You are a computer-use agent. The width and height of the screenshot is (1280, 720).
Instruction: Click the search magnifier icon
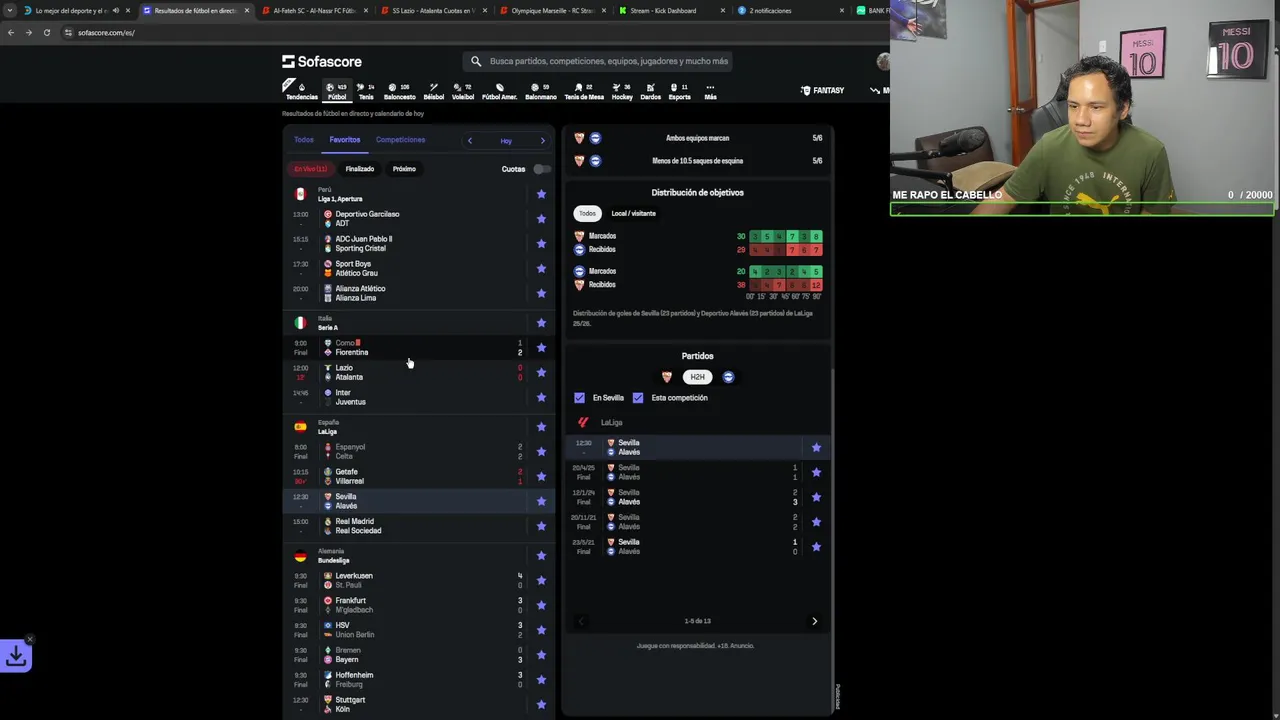tap(476, 61)
